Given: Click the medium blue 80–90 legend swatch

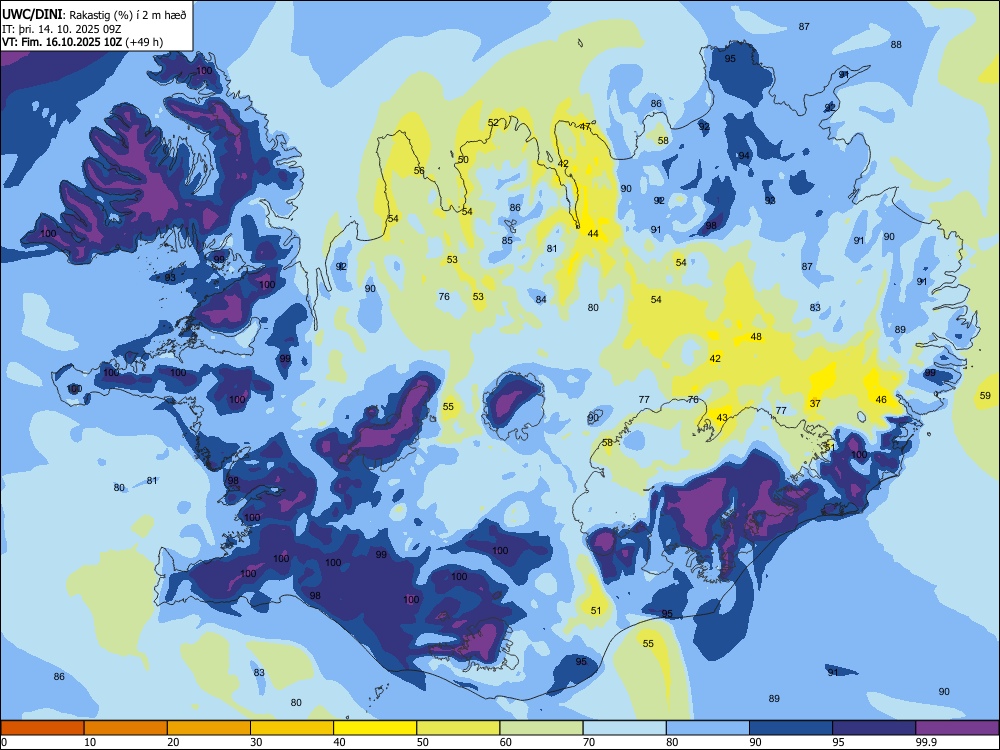Looking at the screenshot, I should pos(708,728).
